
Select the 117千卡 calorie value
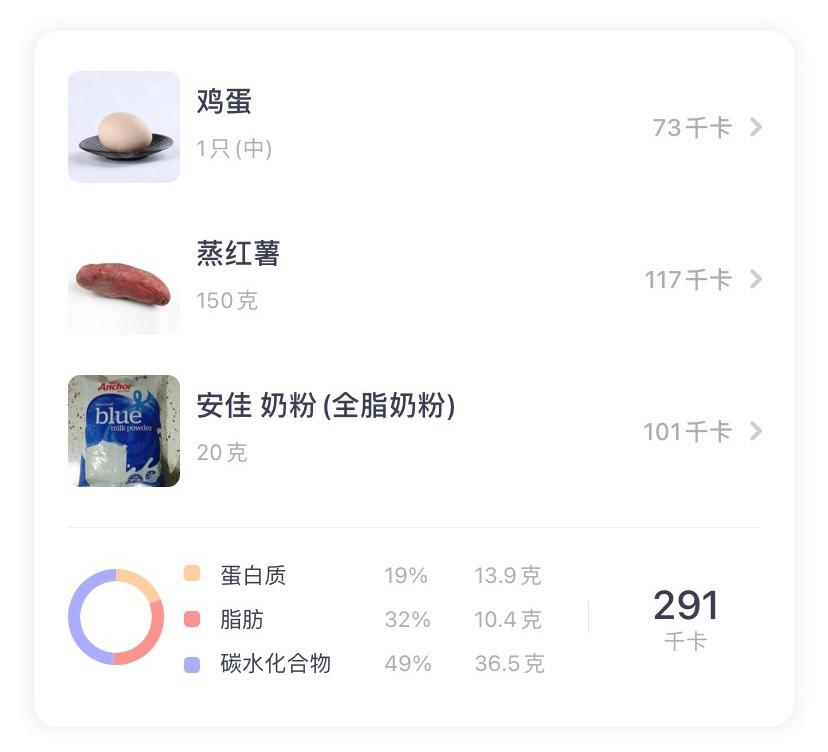[688, 280]
